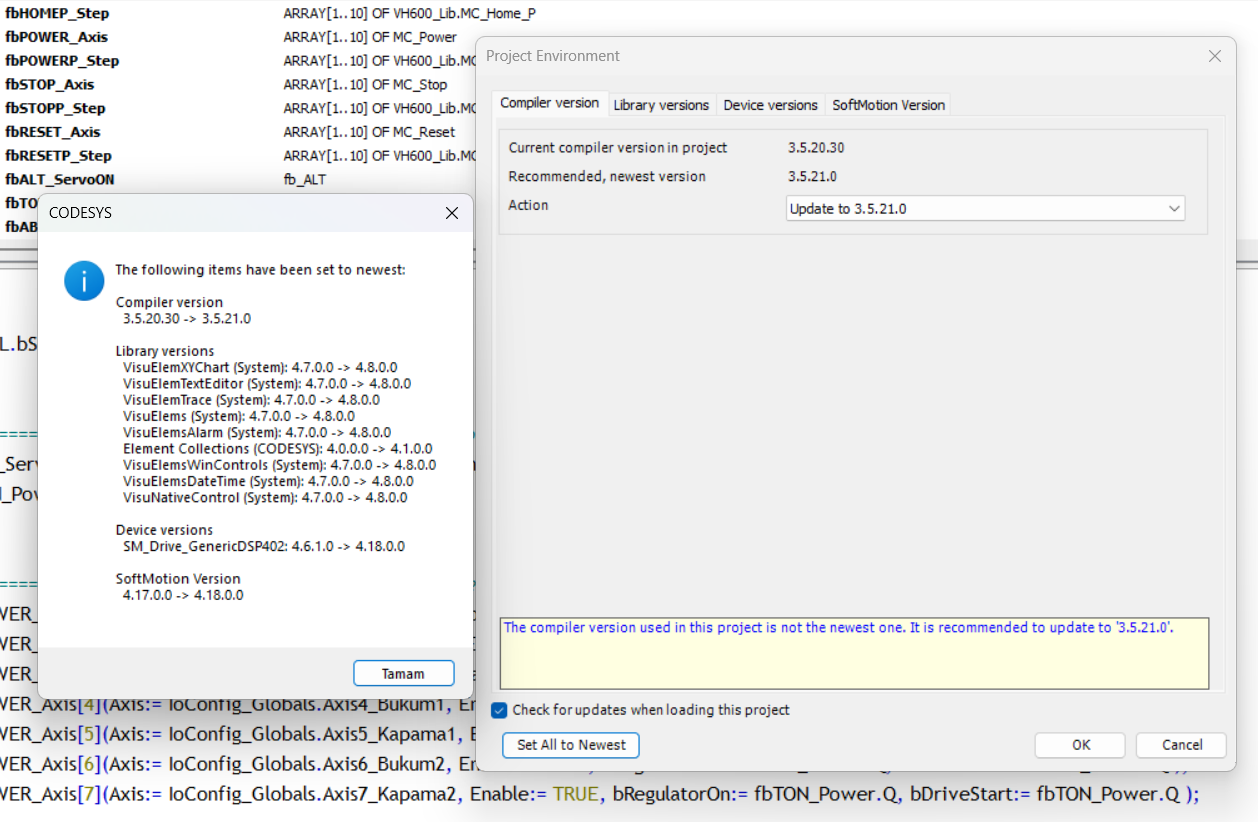Viewport: 1258px width, 822px height.
Task: Click the yellow compiler recommendation message box
Action: [x=854, y=653]
